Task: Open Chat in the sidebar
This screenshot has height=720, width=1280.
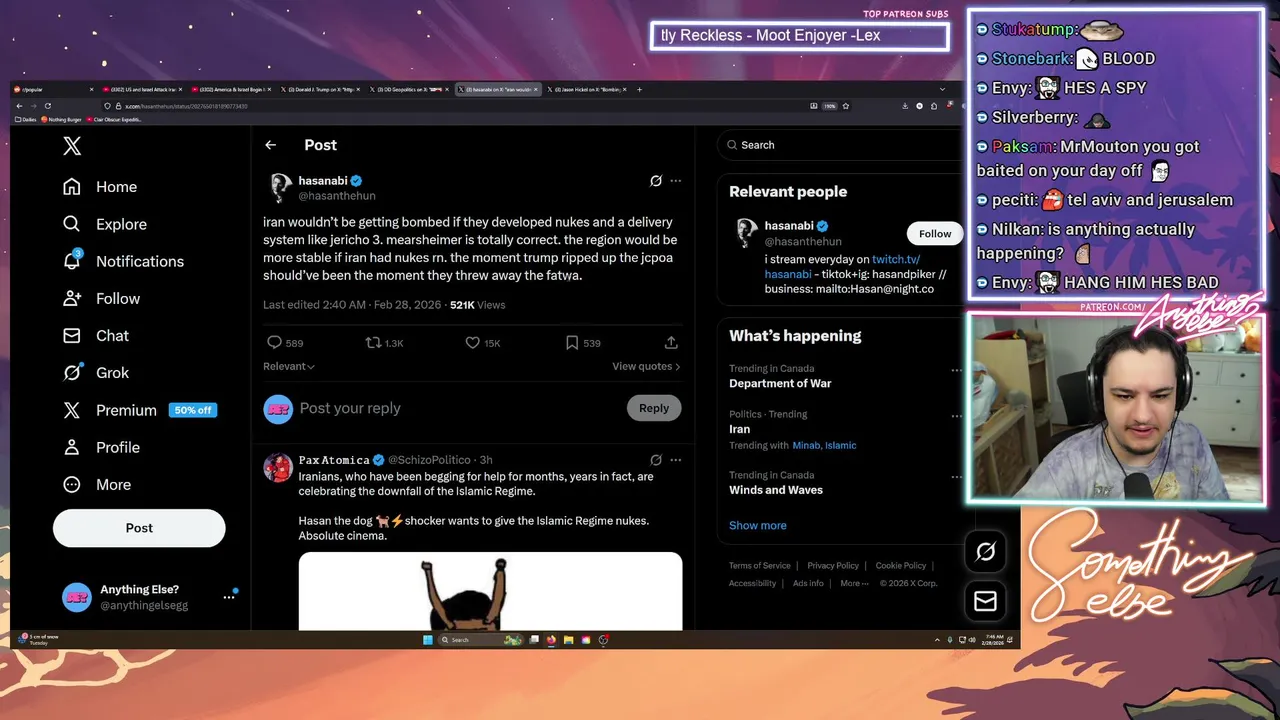Action: pyautogui.click(x=96, y=335)
